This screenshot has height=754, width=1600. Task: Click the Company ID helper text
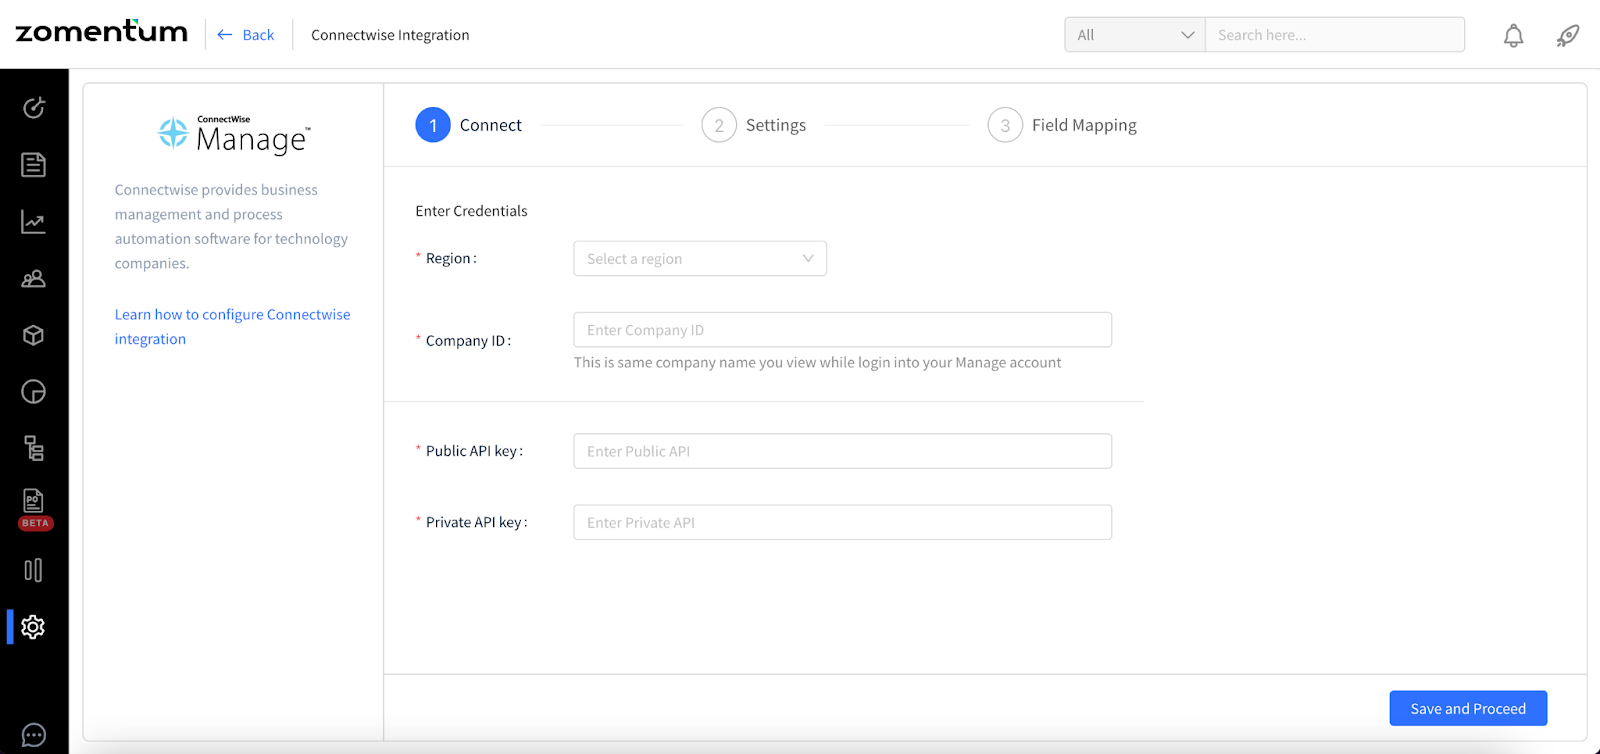pyautogui.click(x=817, y=363)
